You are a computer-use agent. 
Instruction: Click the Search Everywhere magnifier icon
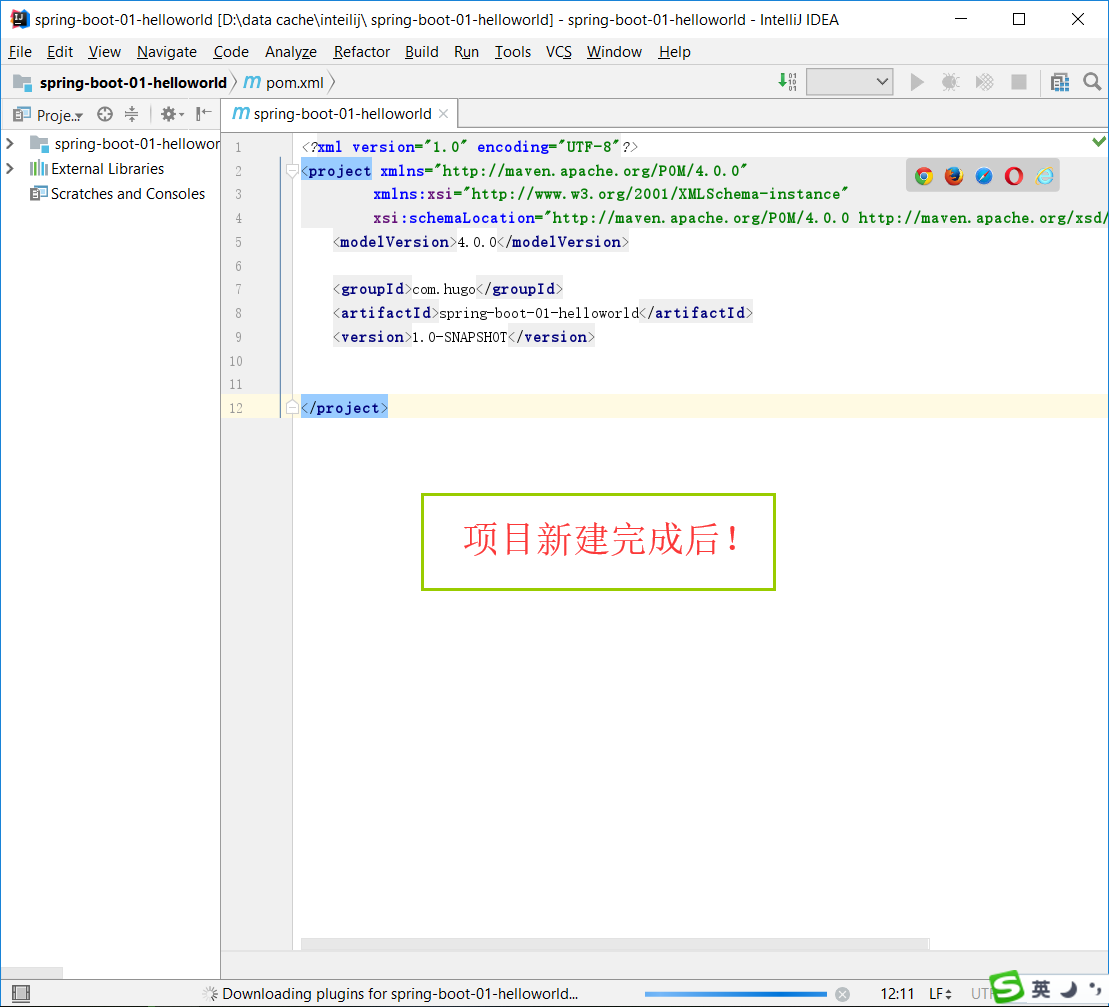(1092, 82)
